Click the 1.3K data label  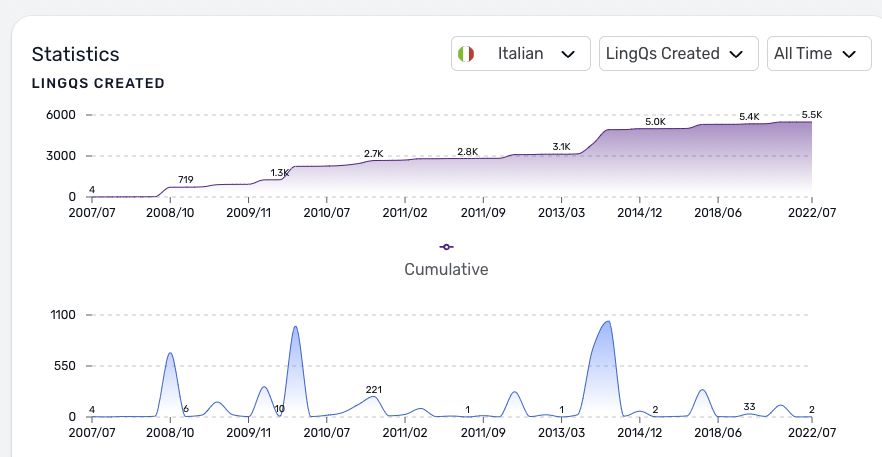(280, 172)
